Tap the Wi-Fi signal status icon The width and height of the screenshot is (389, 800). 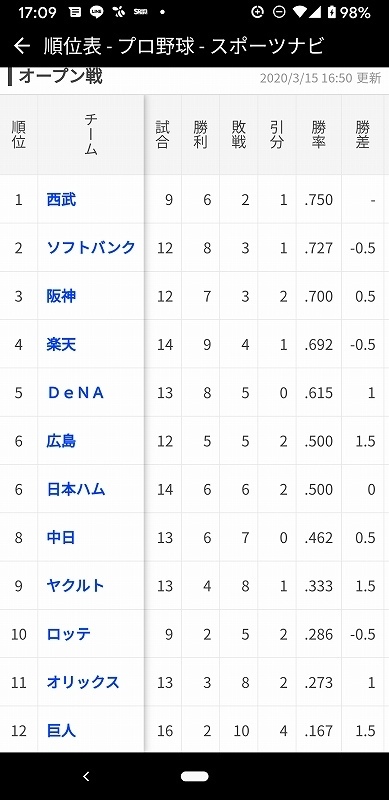(301, 12)
